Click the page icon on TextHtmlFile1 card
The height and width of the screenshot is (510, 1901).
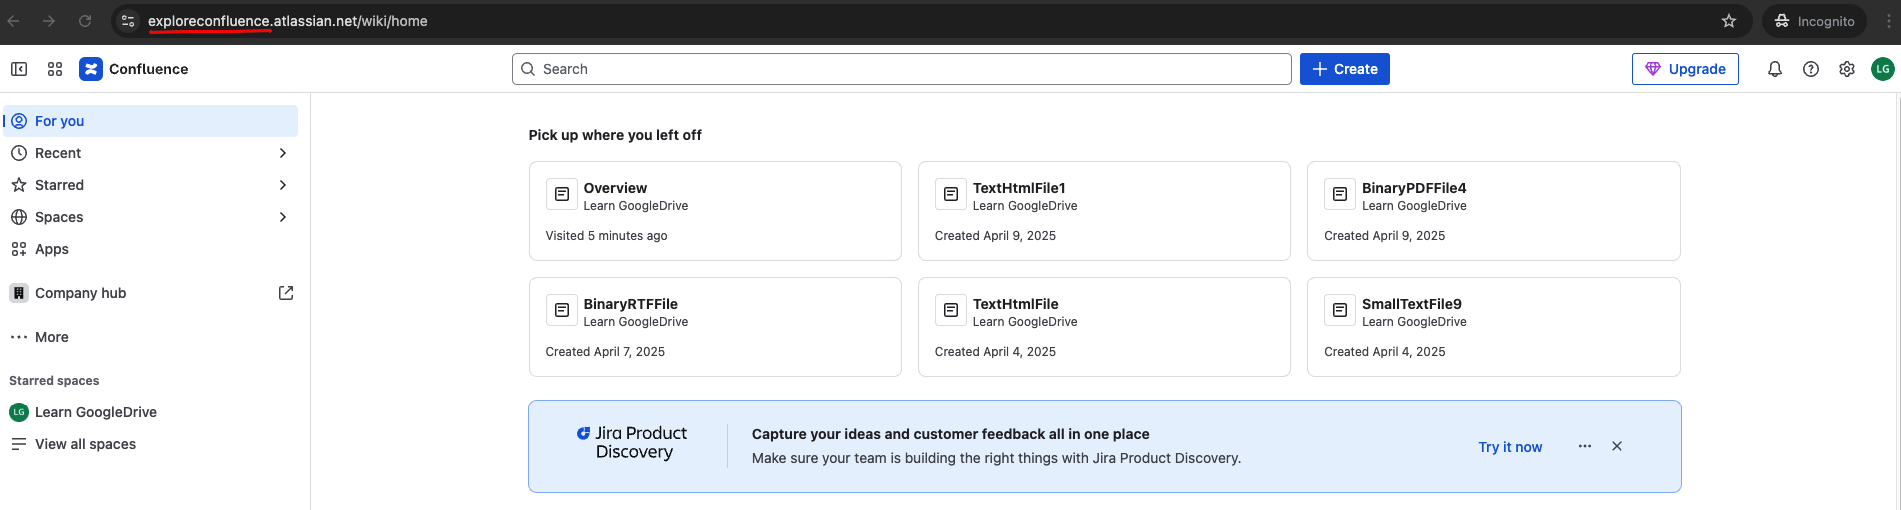pos(951,194)
